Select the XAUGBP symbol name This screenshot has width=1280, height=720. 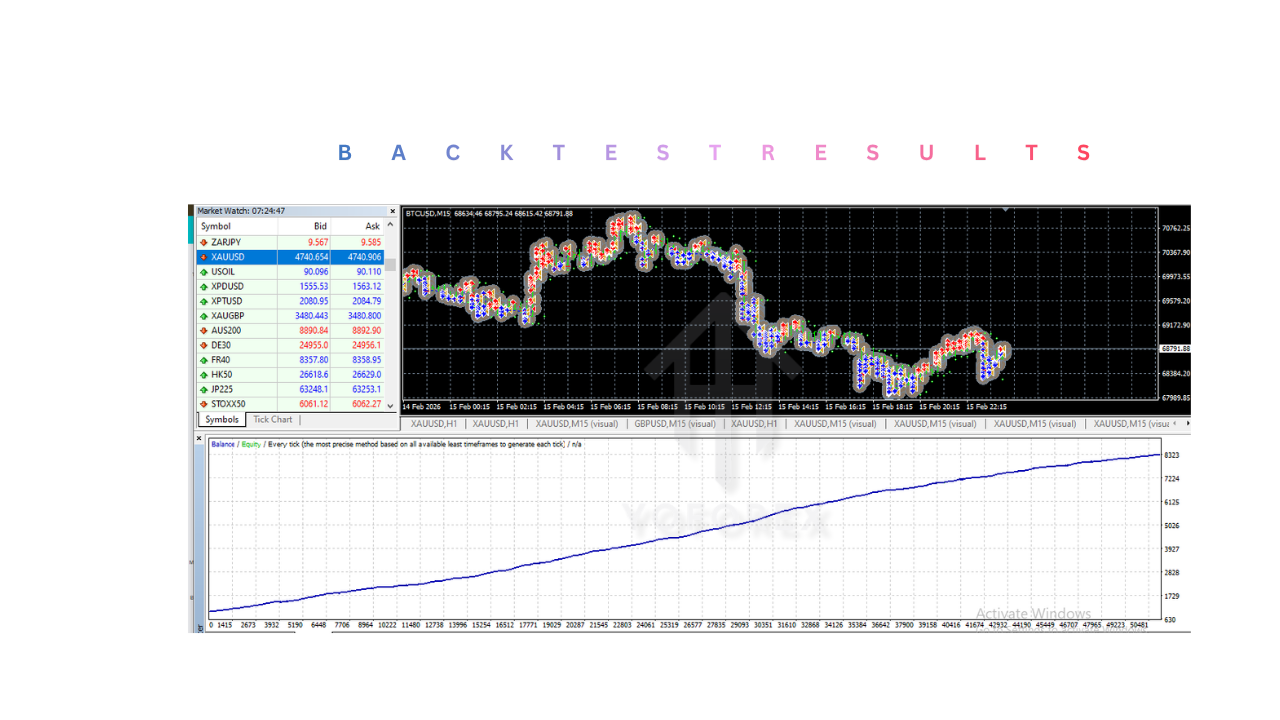[228, 316]
